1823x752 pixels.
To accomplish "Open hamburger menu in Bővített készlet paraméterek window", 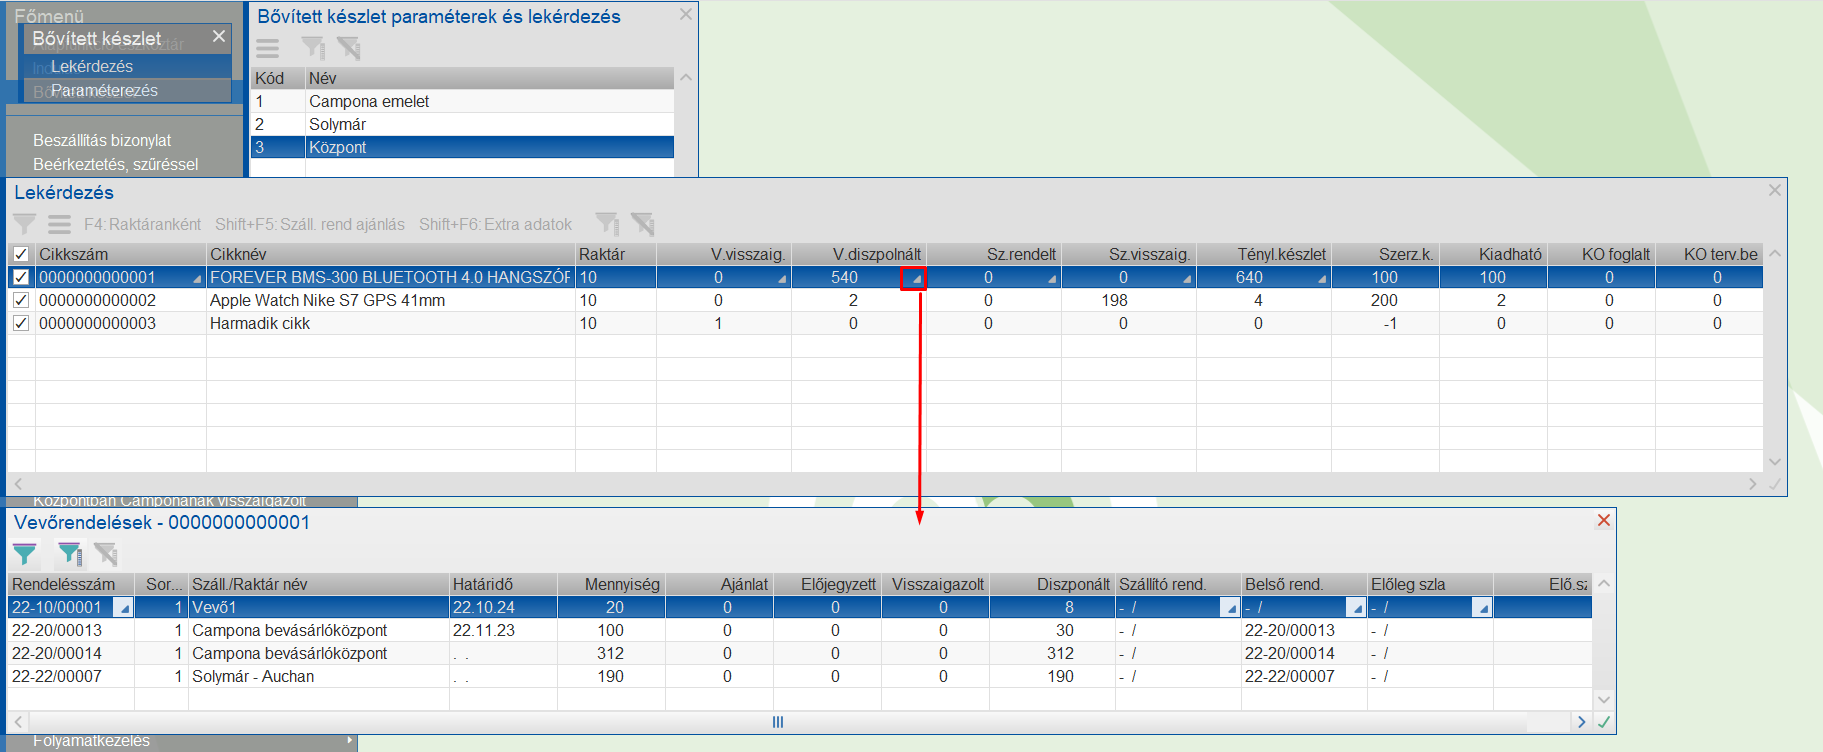I will pos(267,48).
